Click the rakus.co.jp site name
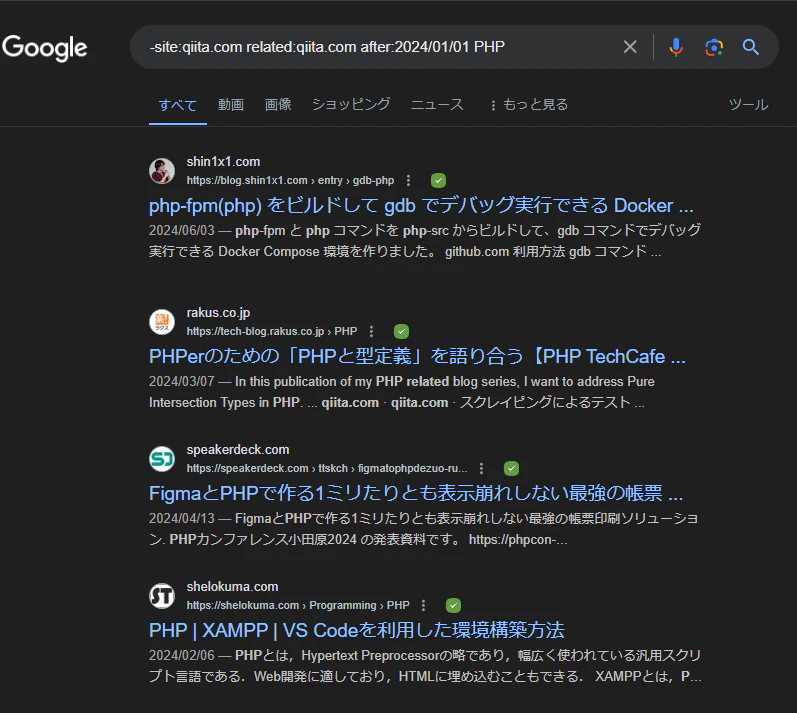Screen dimensions: 797x713 [x=218, y=313]
